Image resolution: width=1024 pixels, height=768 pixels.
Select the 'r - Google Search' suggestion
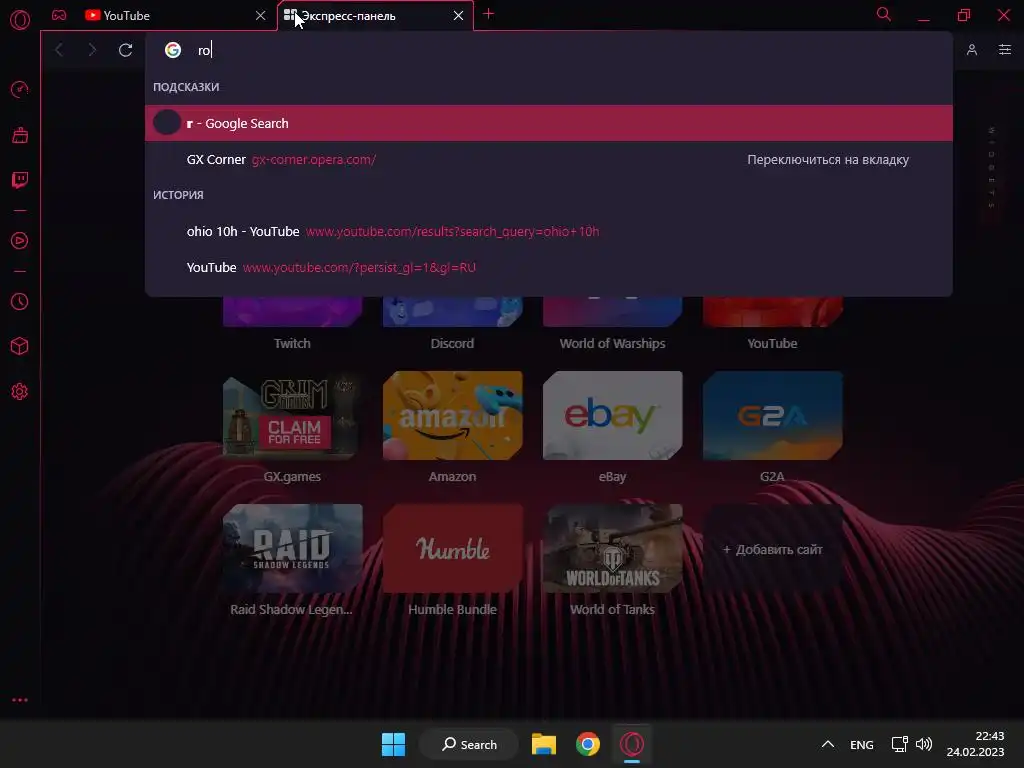549,123
